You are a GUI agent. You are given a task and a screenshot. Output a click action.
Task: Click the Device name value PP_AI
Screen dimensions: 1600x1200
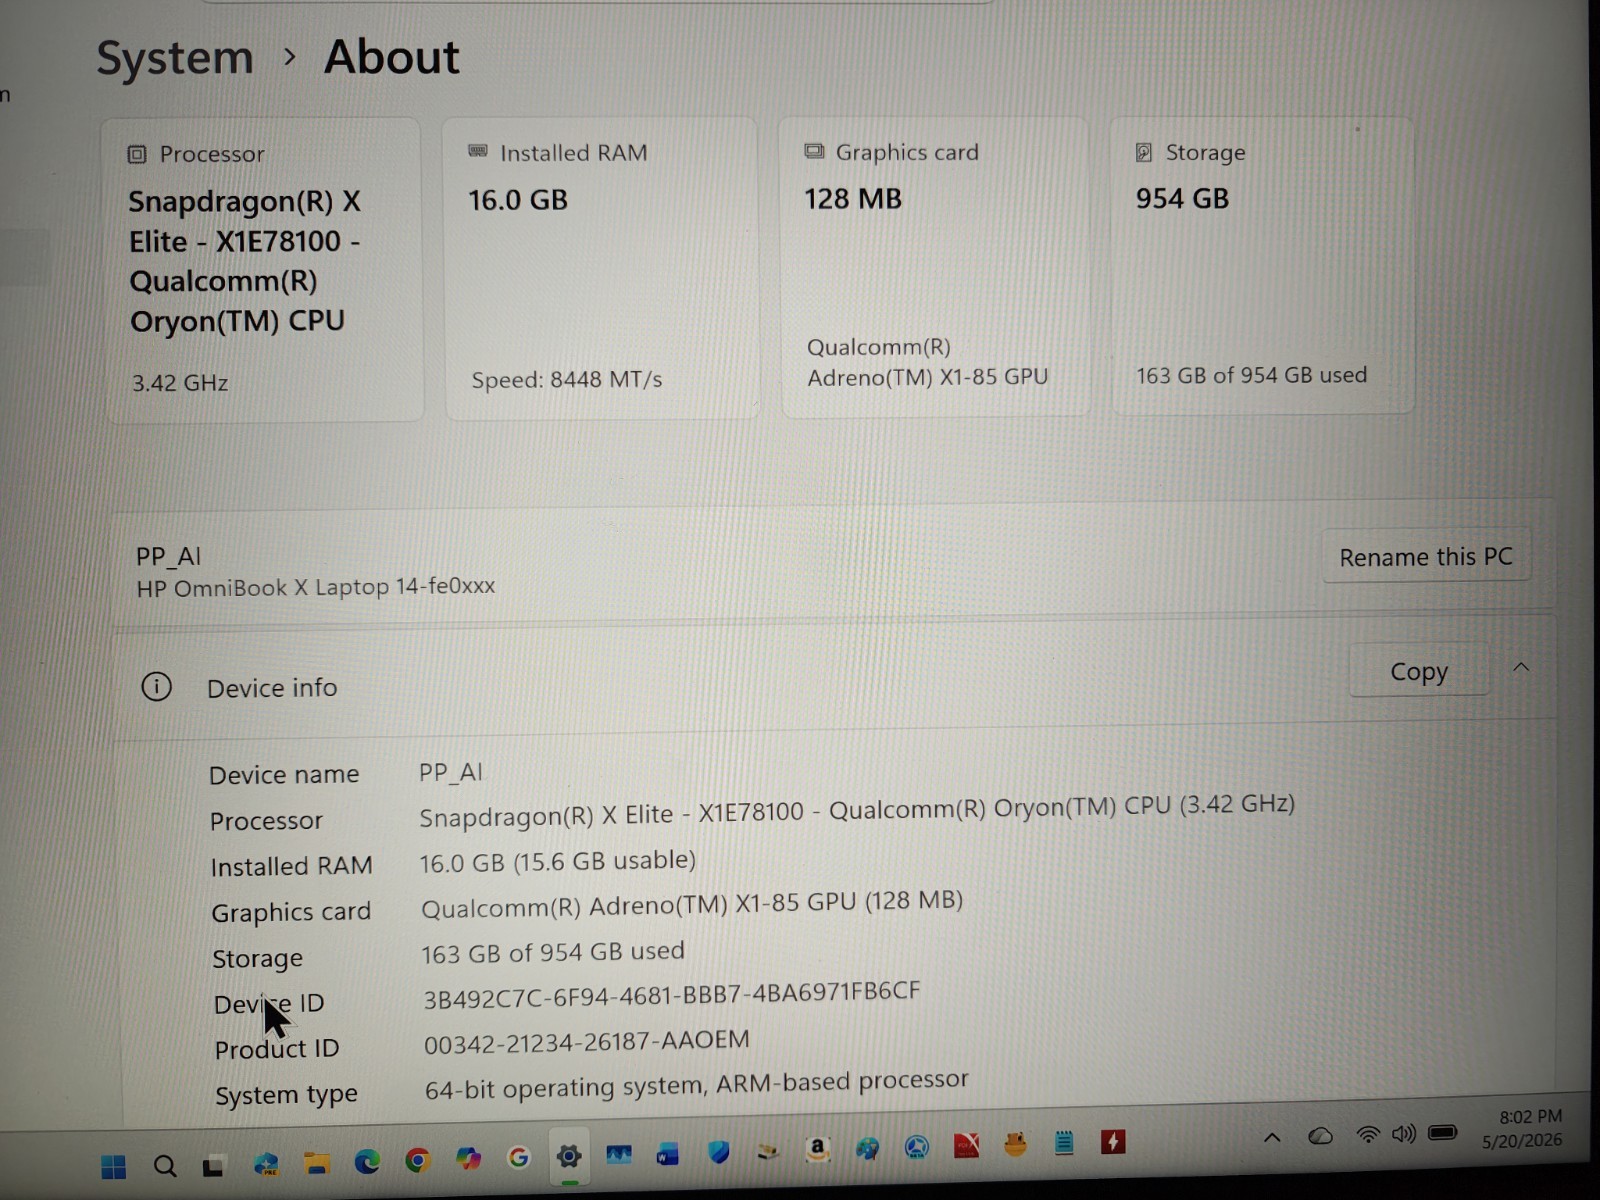pyautogui.click(x=451, y=772)
